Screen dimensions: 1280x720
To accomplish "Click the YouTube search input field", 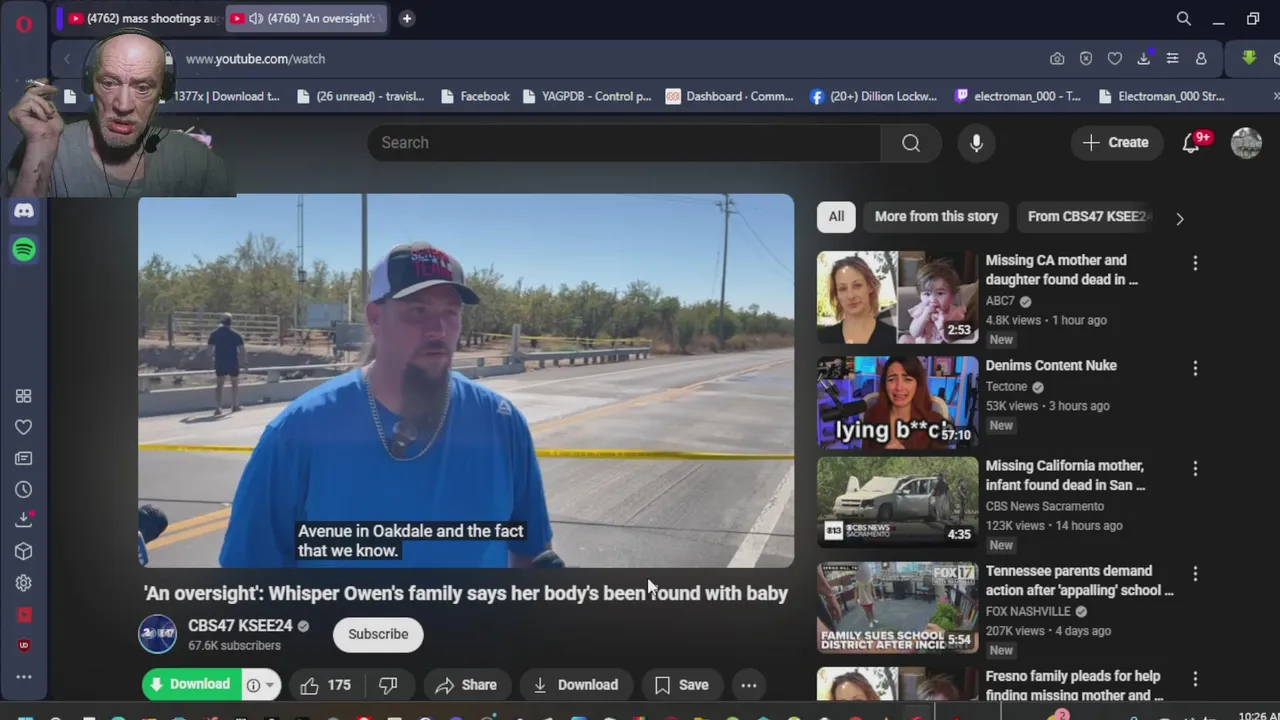I will 624,143.
